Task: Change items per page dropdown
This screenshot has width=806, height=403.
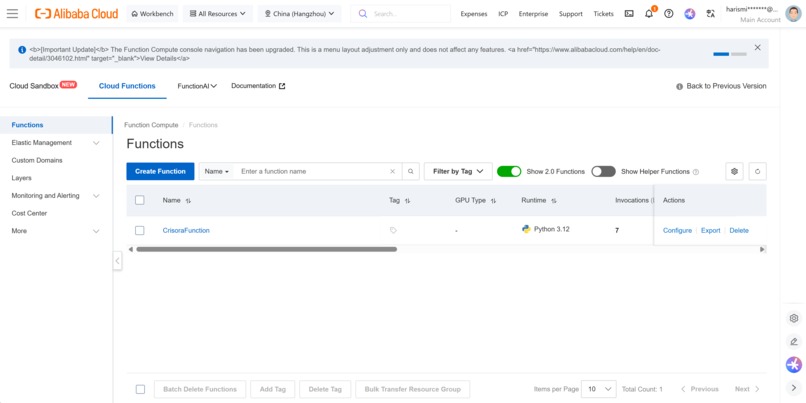Action: pyautogui.click(x=599, y=389)
